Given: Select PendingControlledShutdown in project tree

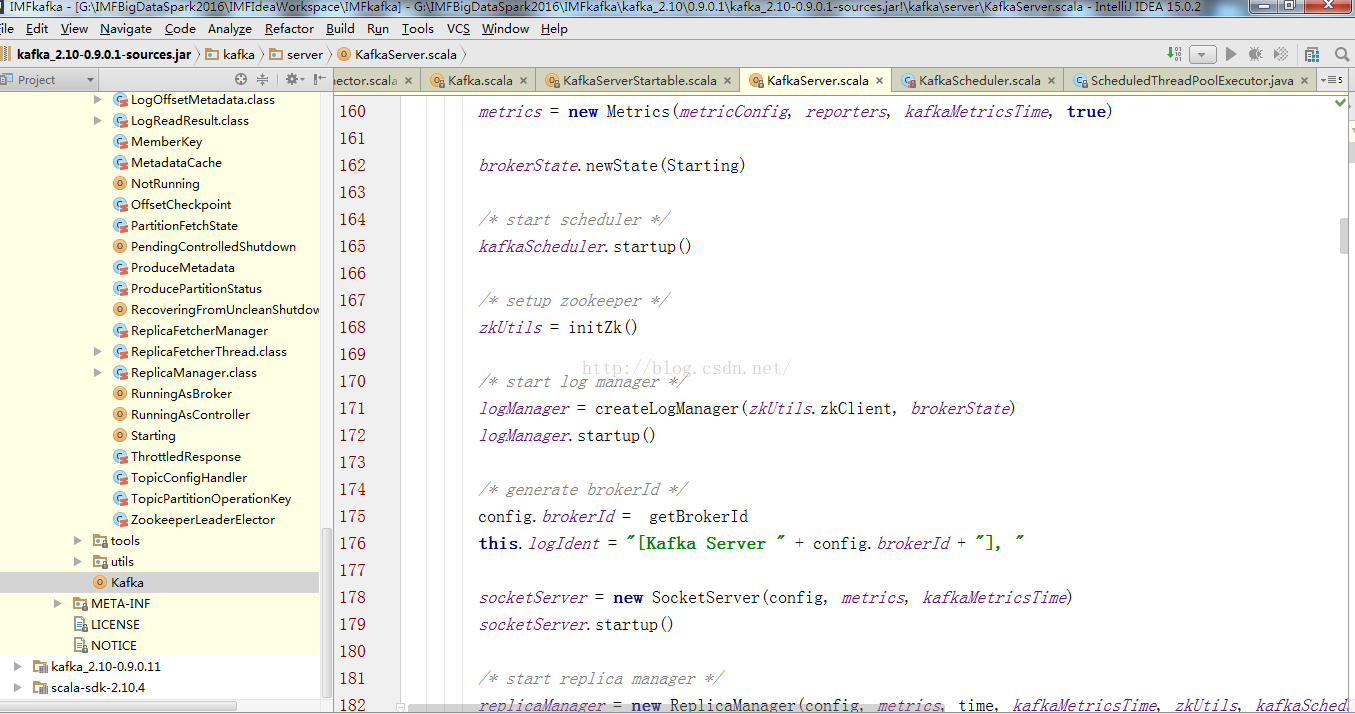Looking at the screenshot, I should (213, 247).
